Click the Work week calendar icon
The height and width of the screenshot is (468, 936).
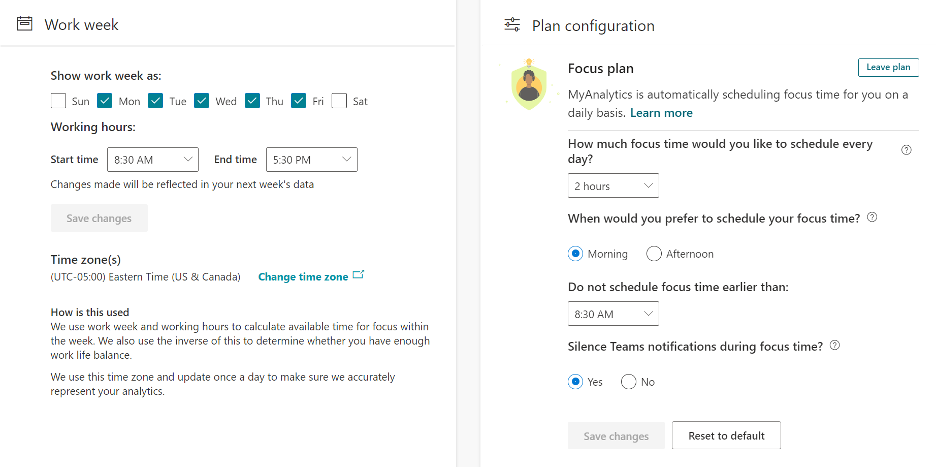24,24
